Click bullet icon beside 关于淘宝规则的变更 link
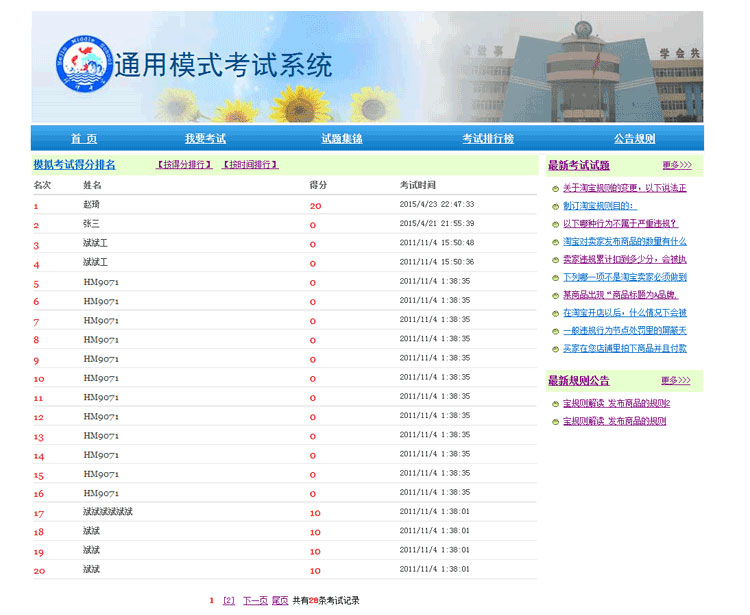 (555, 189)
